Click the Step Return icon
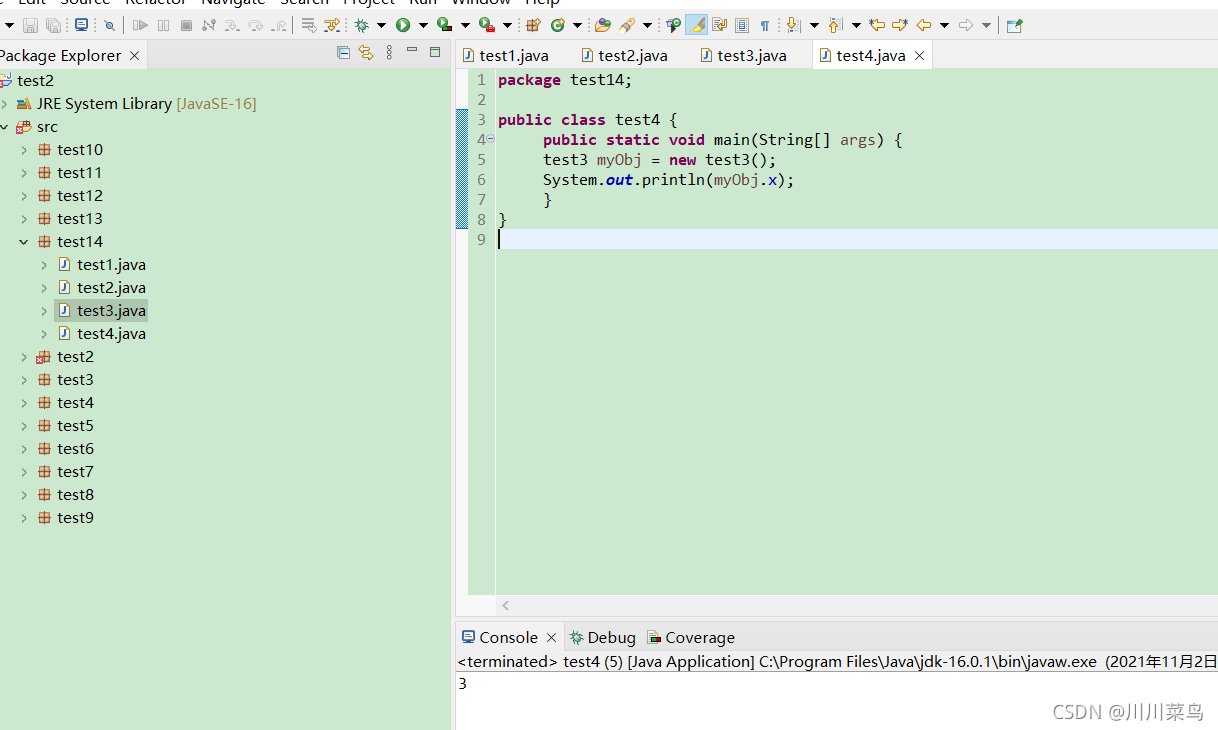 pyautogui.click(x=279, y=25)
